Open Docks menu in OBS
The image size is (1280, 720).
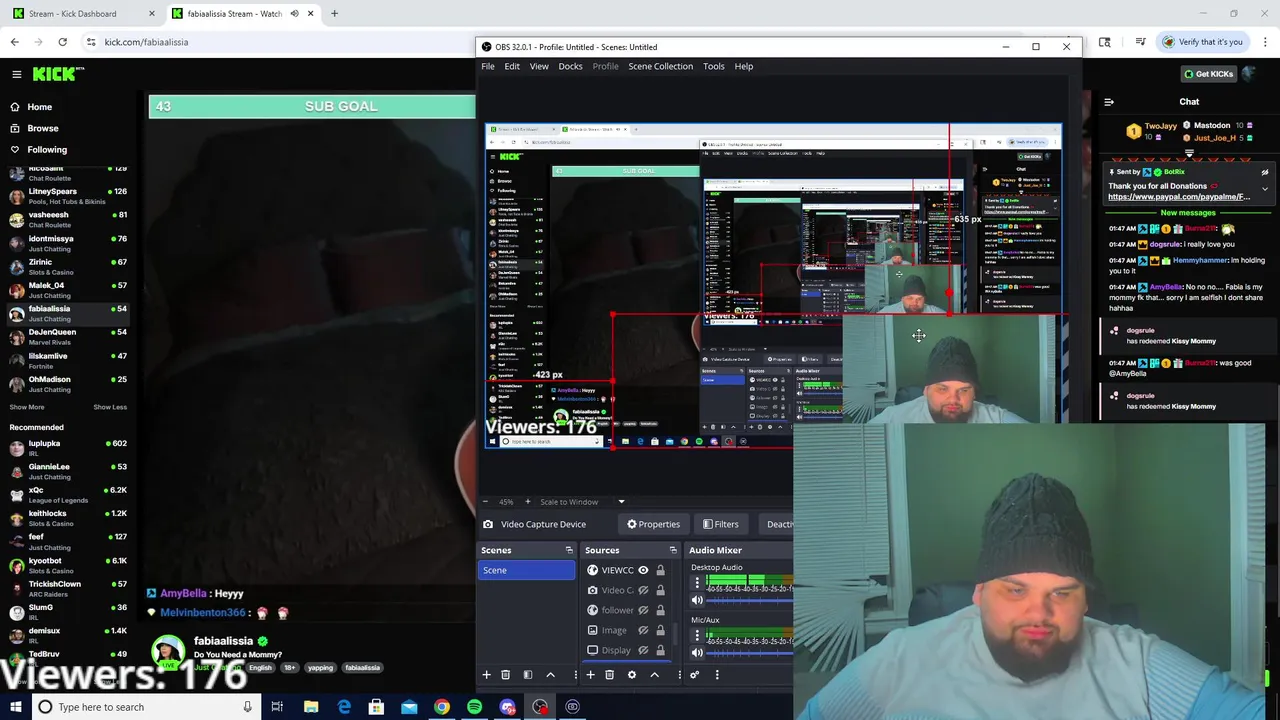click(570, 66)
